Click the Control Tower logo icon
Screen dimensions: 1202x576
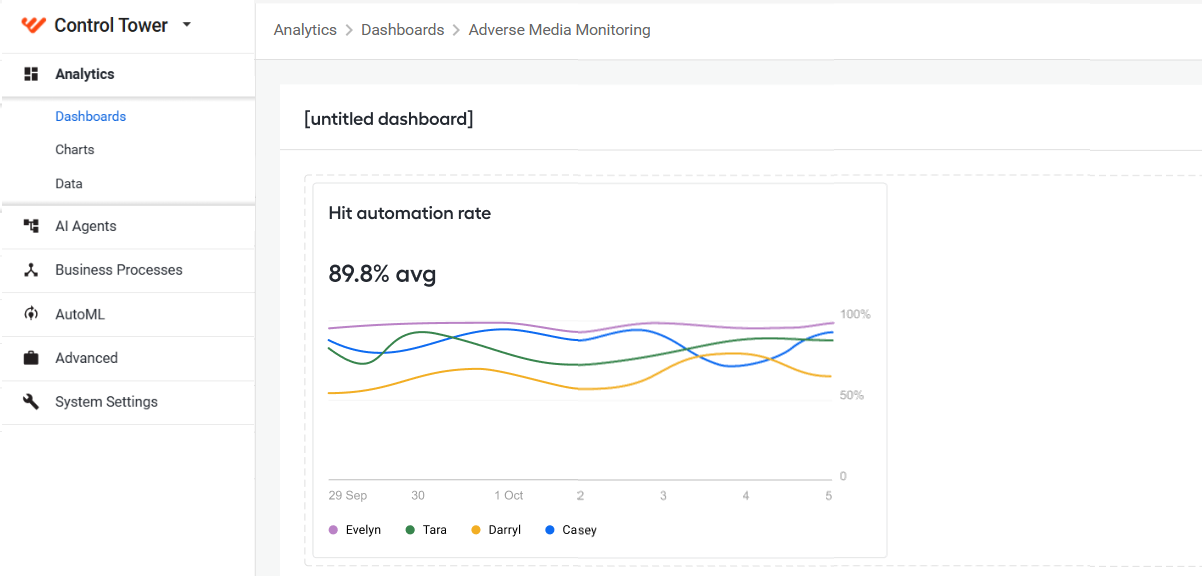tap(34, 25)
